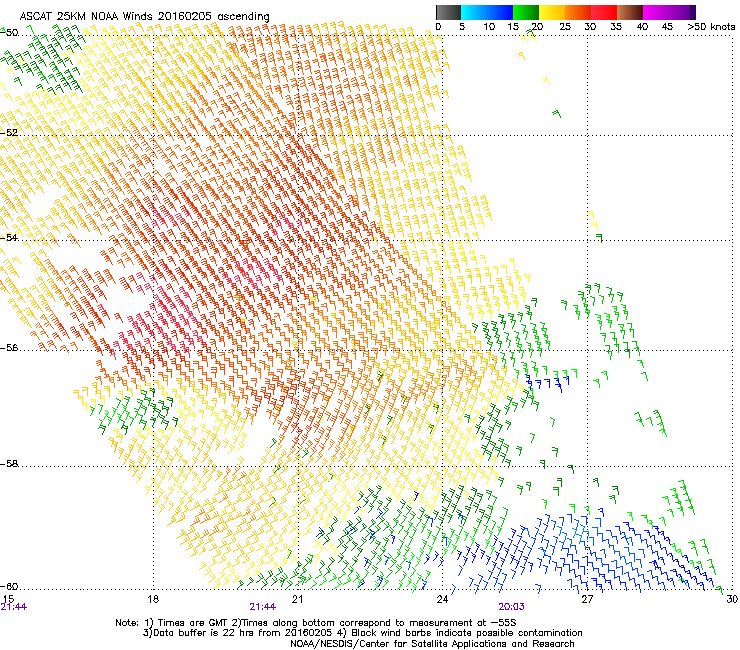The width and height of the screenshot is (740, 650).
Task: Click the '10' legend scale label
Action: pyautogui.click(x=489, y=27)
